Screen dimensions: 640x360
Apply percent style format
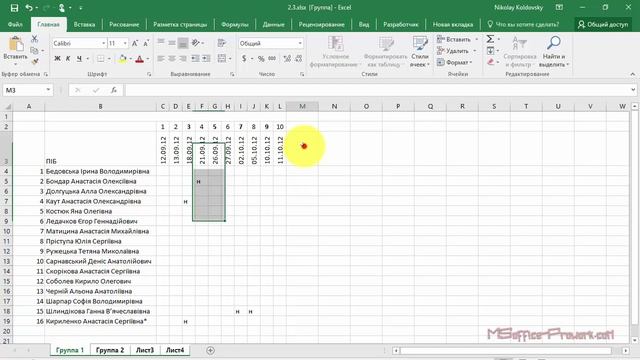tap(261, 59)
